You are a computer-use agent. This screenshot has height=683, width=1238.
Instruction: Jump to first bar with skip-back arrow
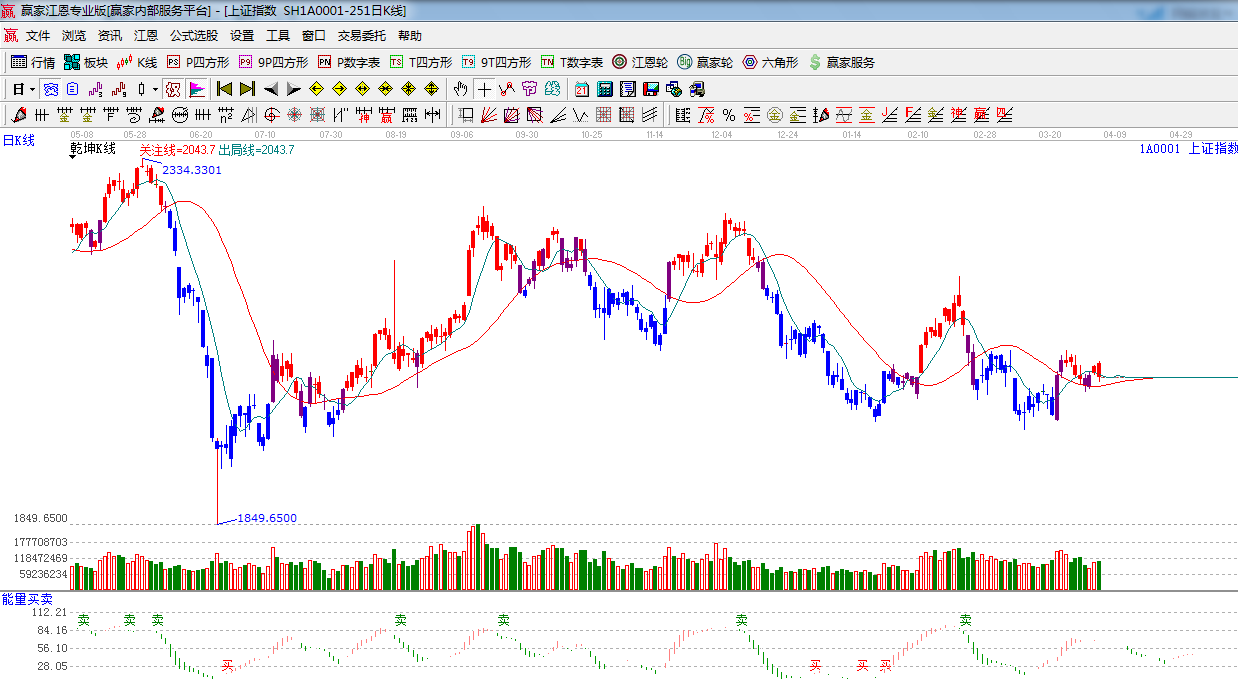[225, 89]
